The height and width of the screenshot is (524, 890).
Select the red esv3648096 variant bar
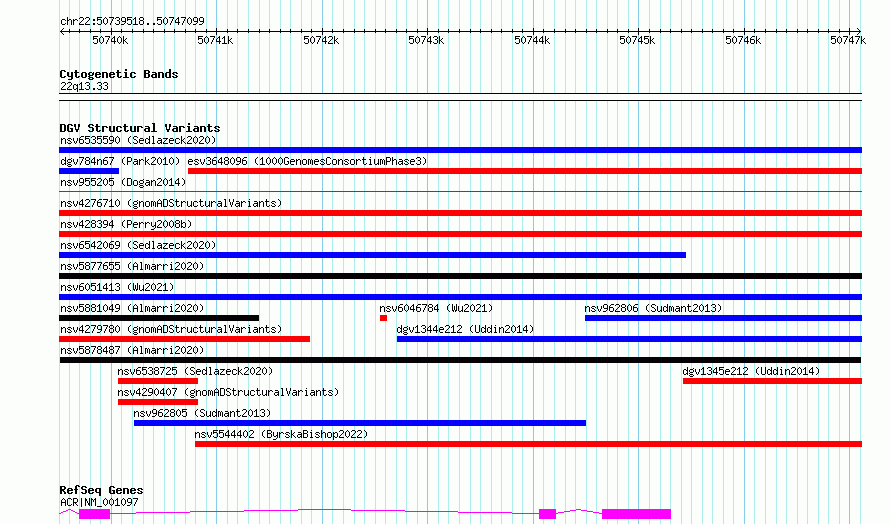(x=525, y=171)
